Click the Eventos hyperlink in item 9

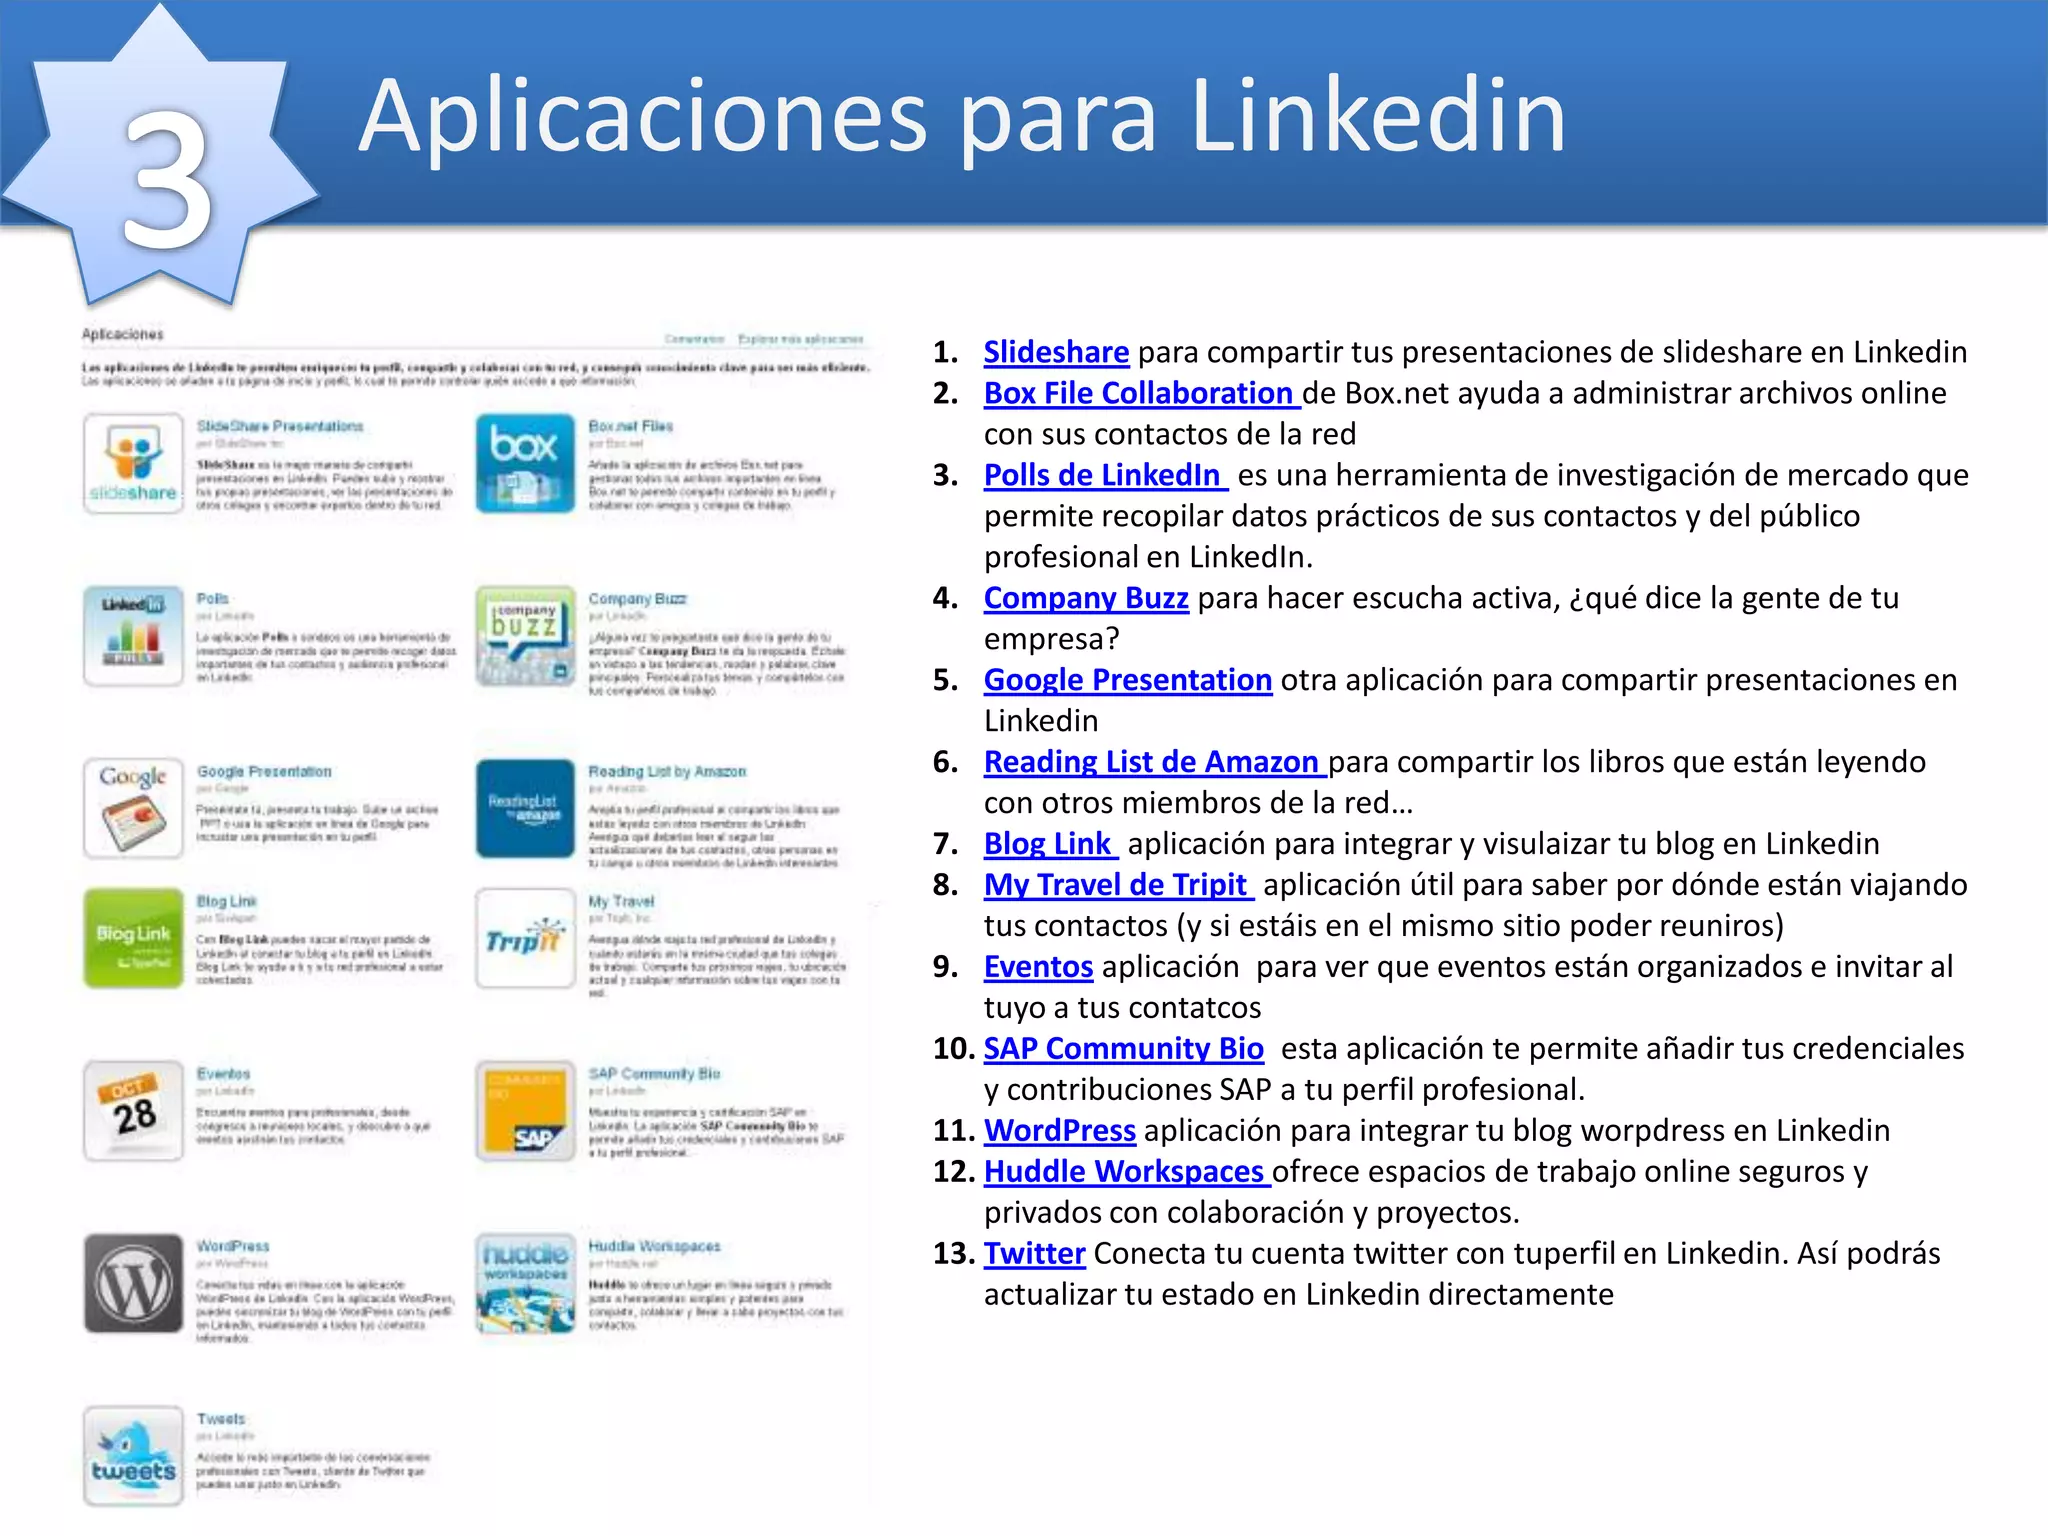(x=1038, y=967)
